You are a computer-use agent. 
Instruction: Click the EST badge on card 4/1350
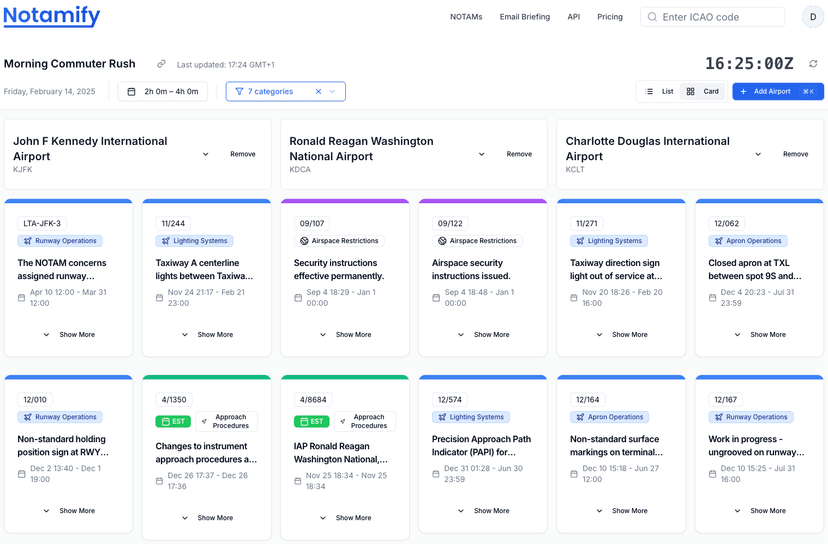pos(172,422)
